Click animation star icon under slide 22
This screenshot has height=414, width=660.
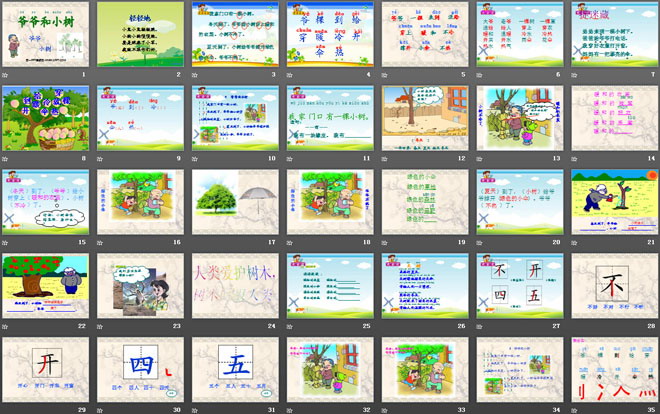(5, 326)
